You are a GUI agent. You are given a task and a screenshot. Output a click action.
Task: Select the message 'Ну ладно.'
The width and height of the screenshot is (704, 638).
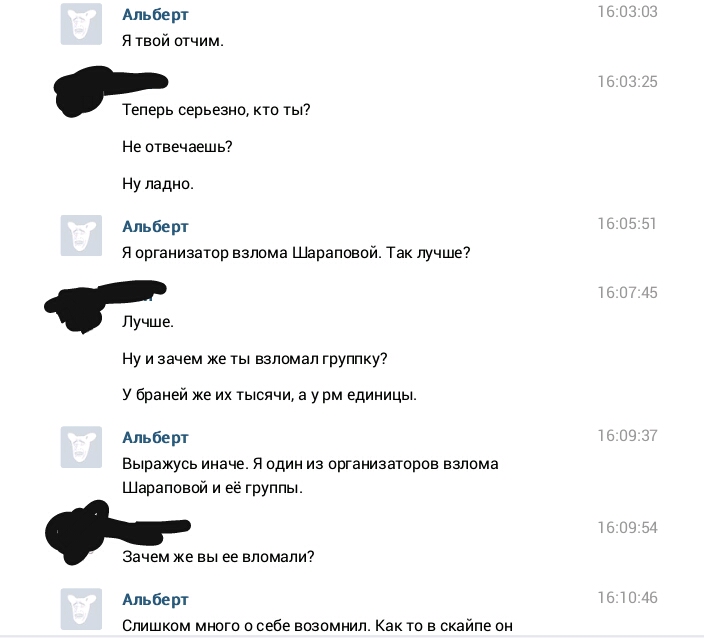click(x=158, y=184)
